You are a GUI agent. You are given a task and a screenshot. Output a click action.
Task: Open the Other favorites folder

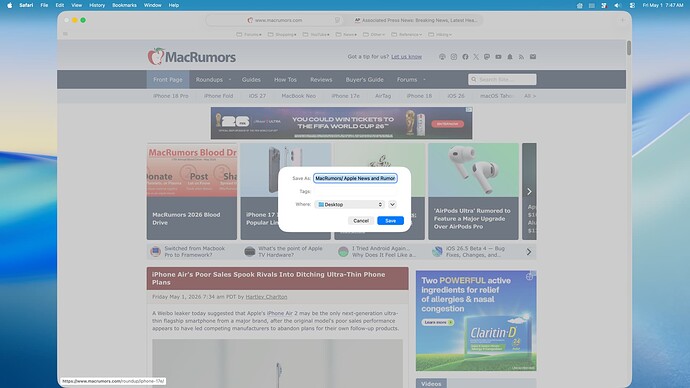pos(374,34)
